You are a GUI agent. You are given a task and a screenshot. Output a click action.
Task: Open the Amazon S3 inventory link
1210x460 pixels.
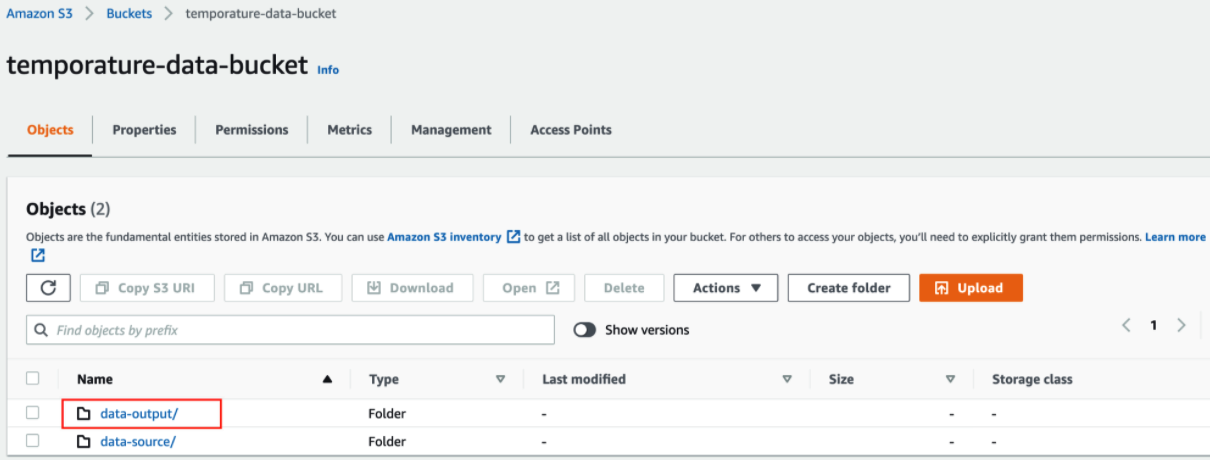tap(444, 237)
